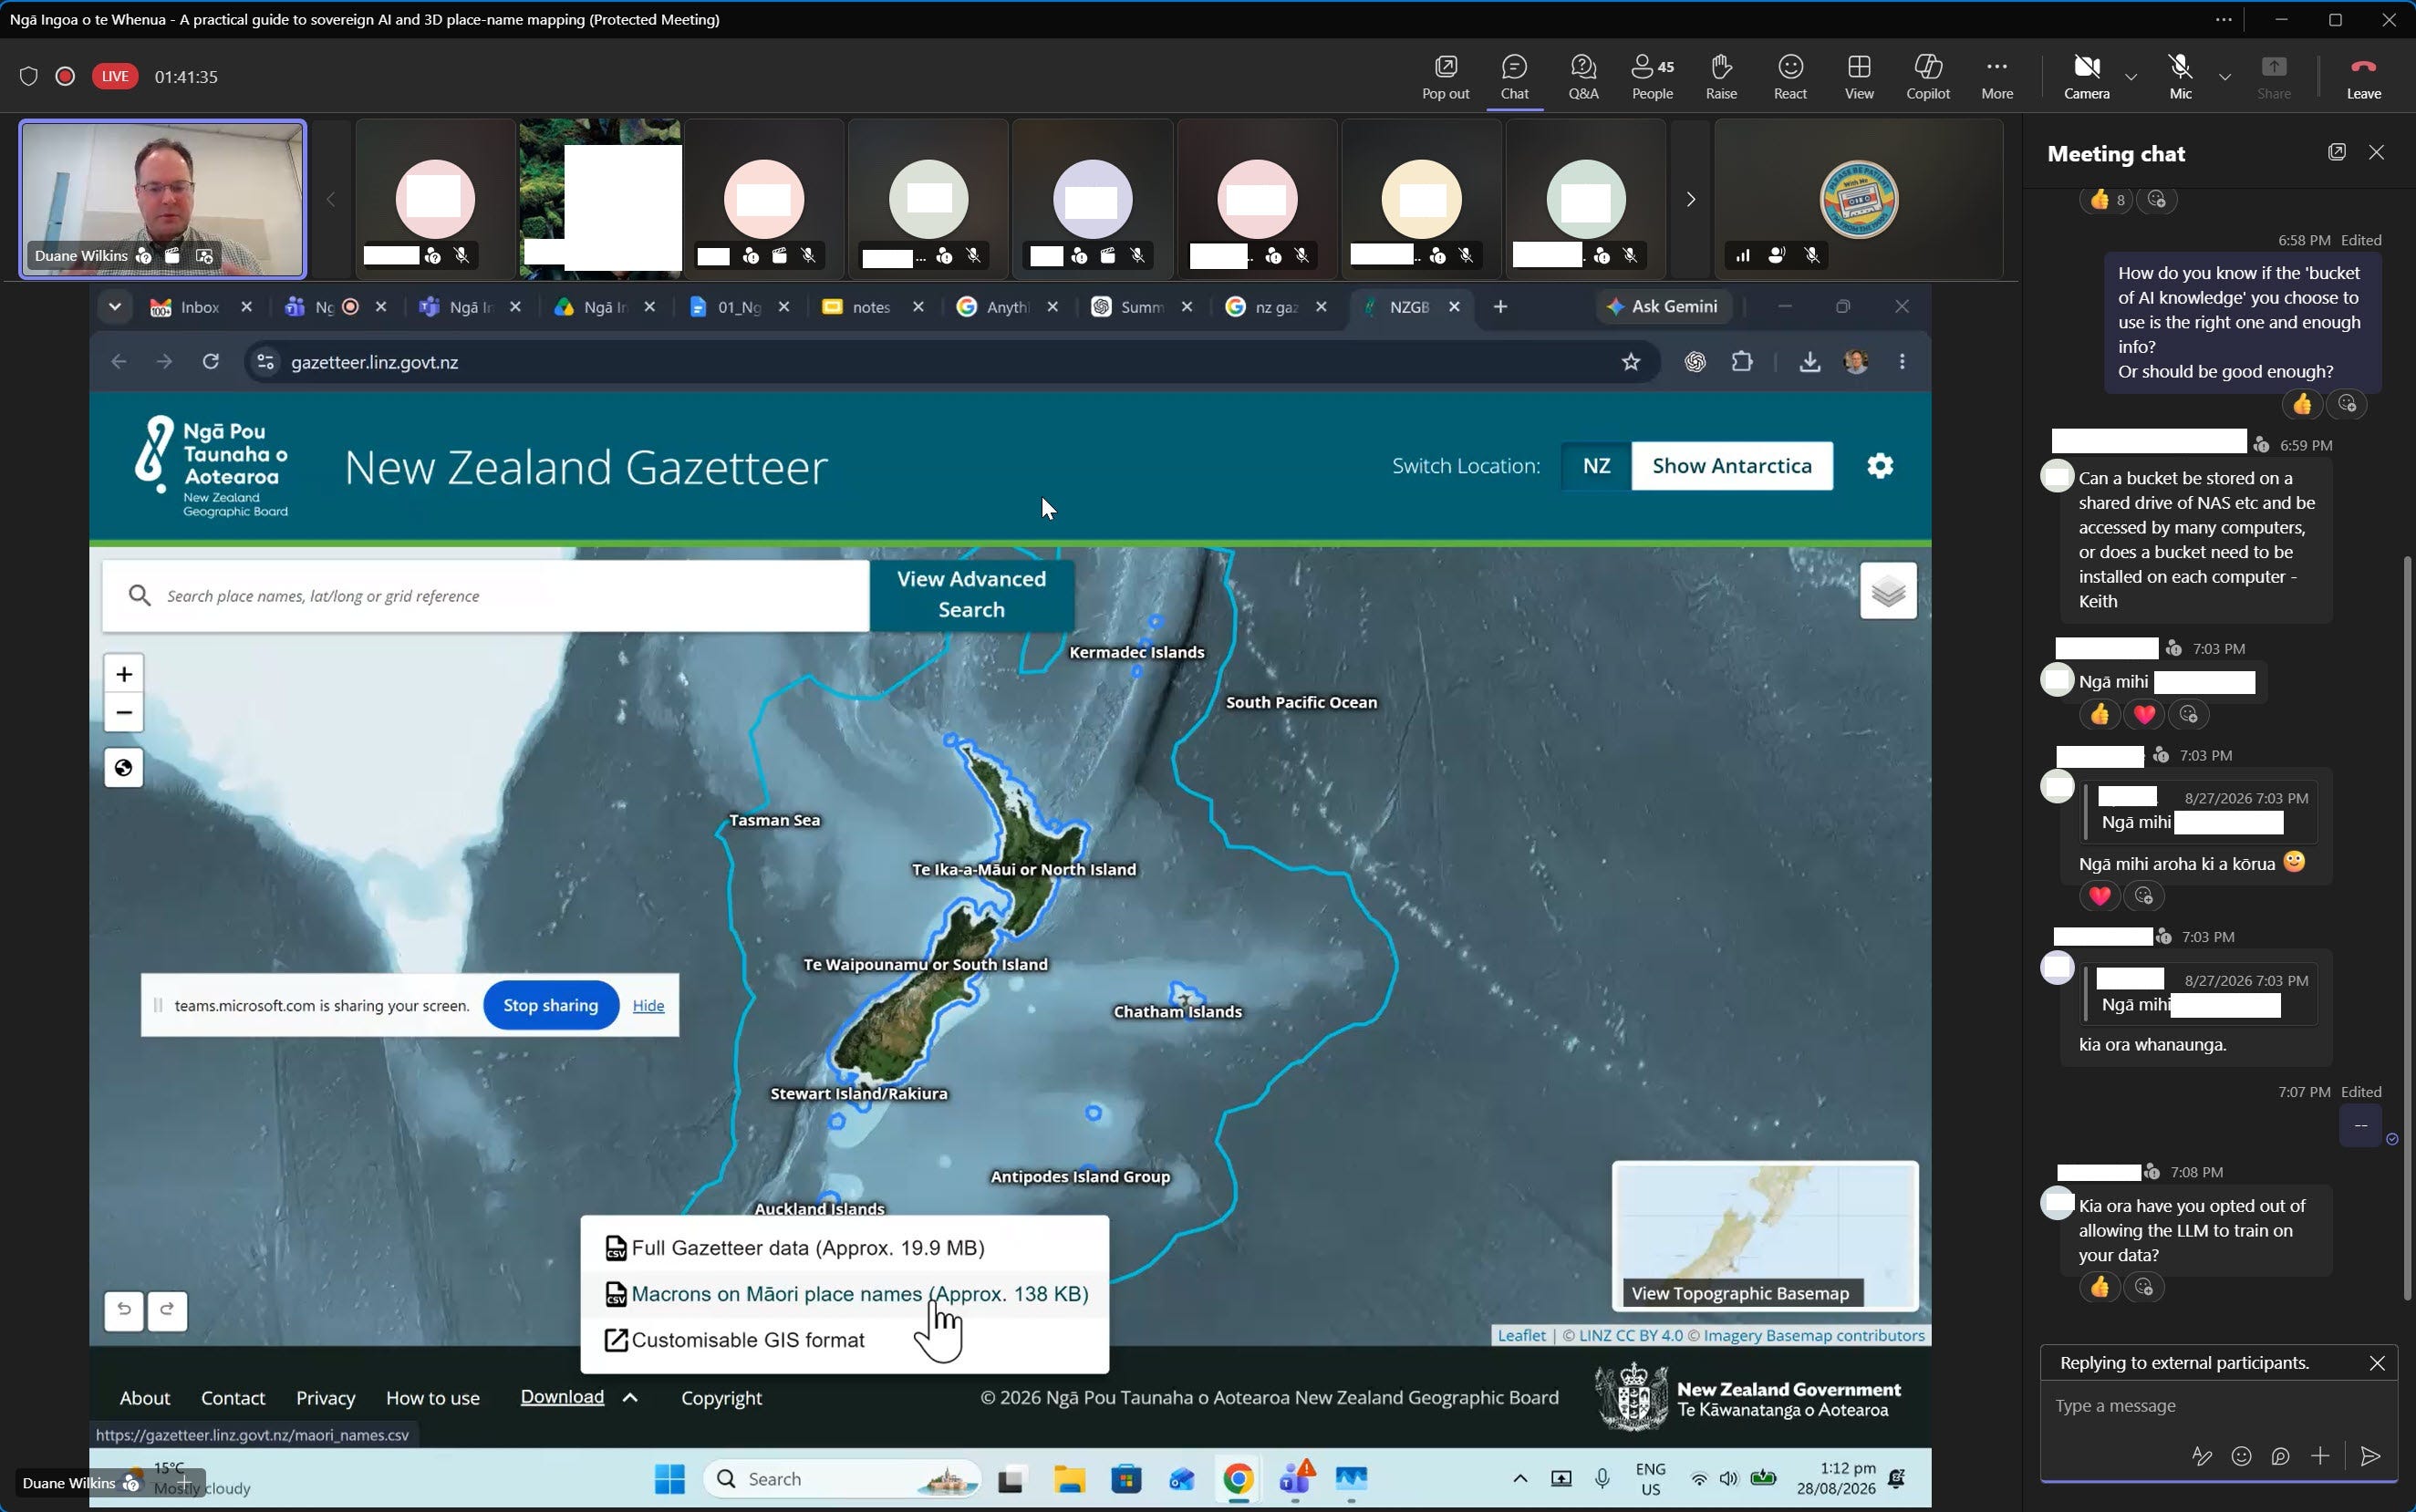Leave the meeting

(2363, 77)
